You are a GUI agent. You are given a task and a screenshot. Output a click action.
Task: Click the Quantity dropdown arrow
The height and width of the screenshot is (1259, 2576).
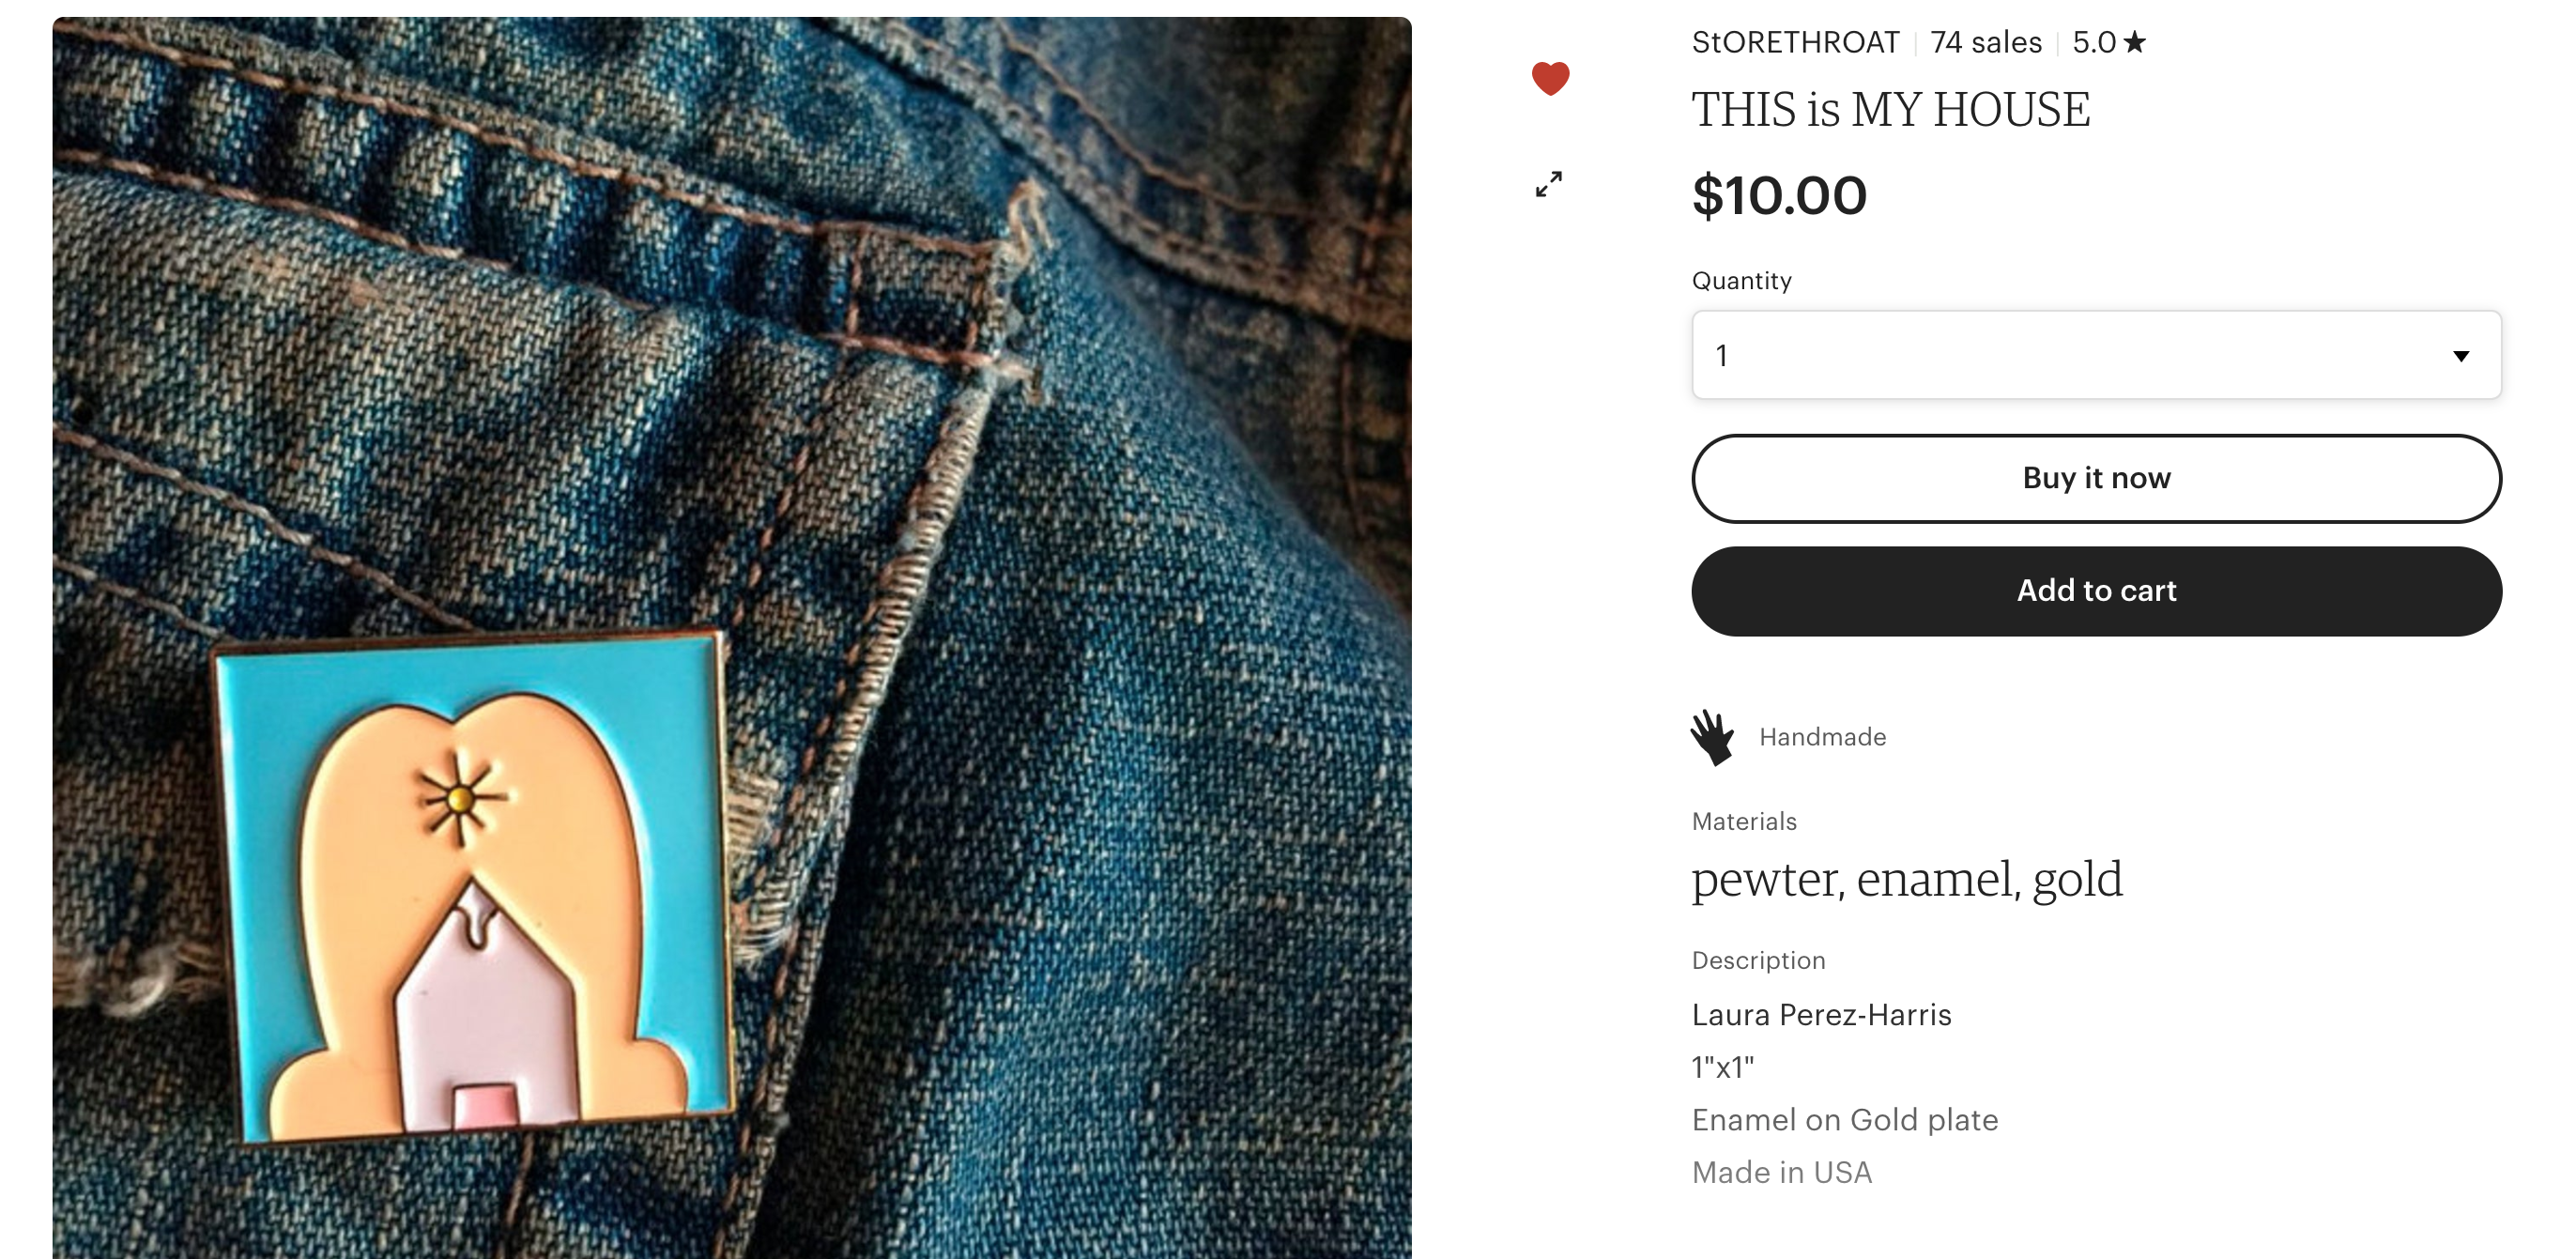click(x=2461, y=356)
